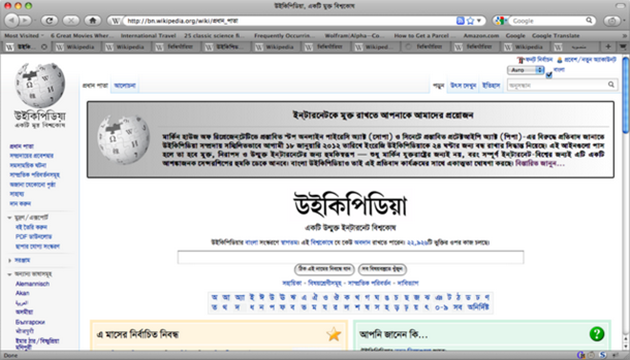Viewport: 630px width, 360px height.
Task: Click the PDF ডাউনলোড sidebar link
Action: point(34,237)
